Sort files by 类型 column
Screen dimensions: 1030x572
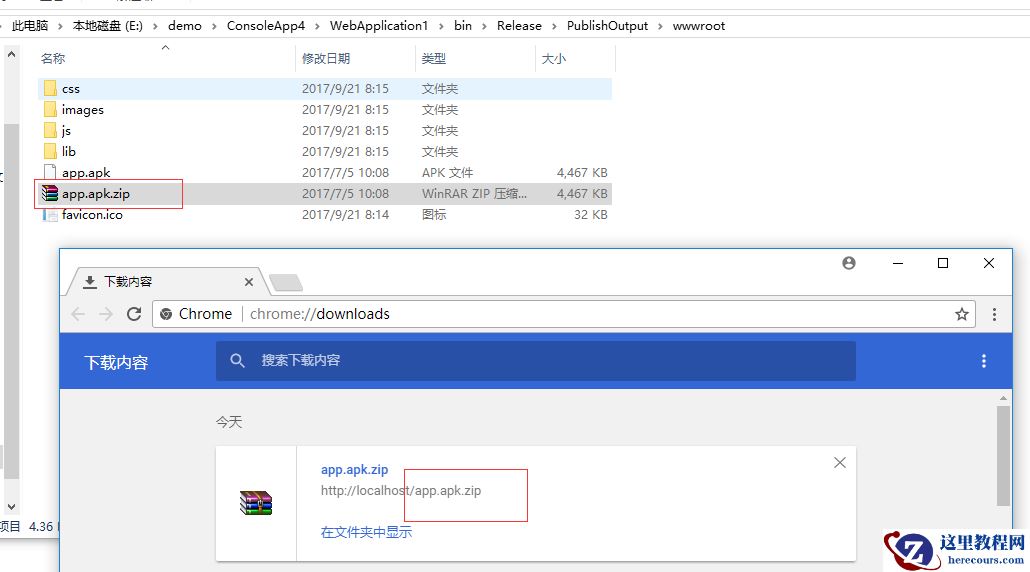[434, 58]
